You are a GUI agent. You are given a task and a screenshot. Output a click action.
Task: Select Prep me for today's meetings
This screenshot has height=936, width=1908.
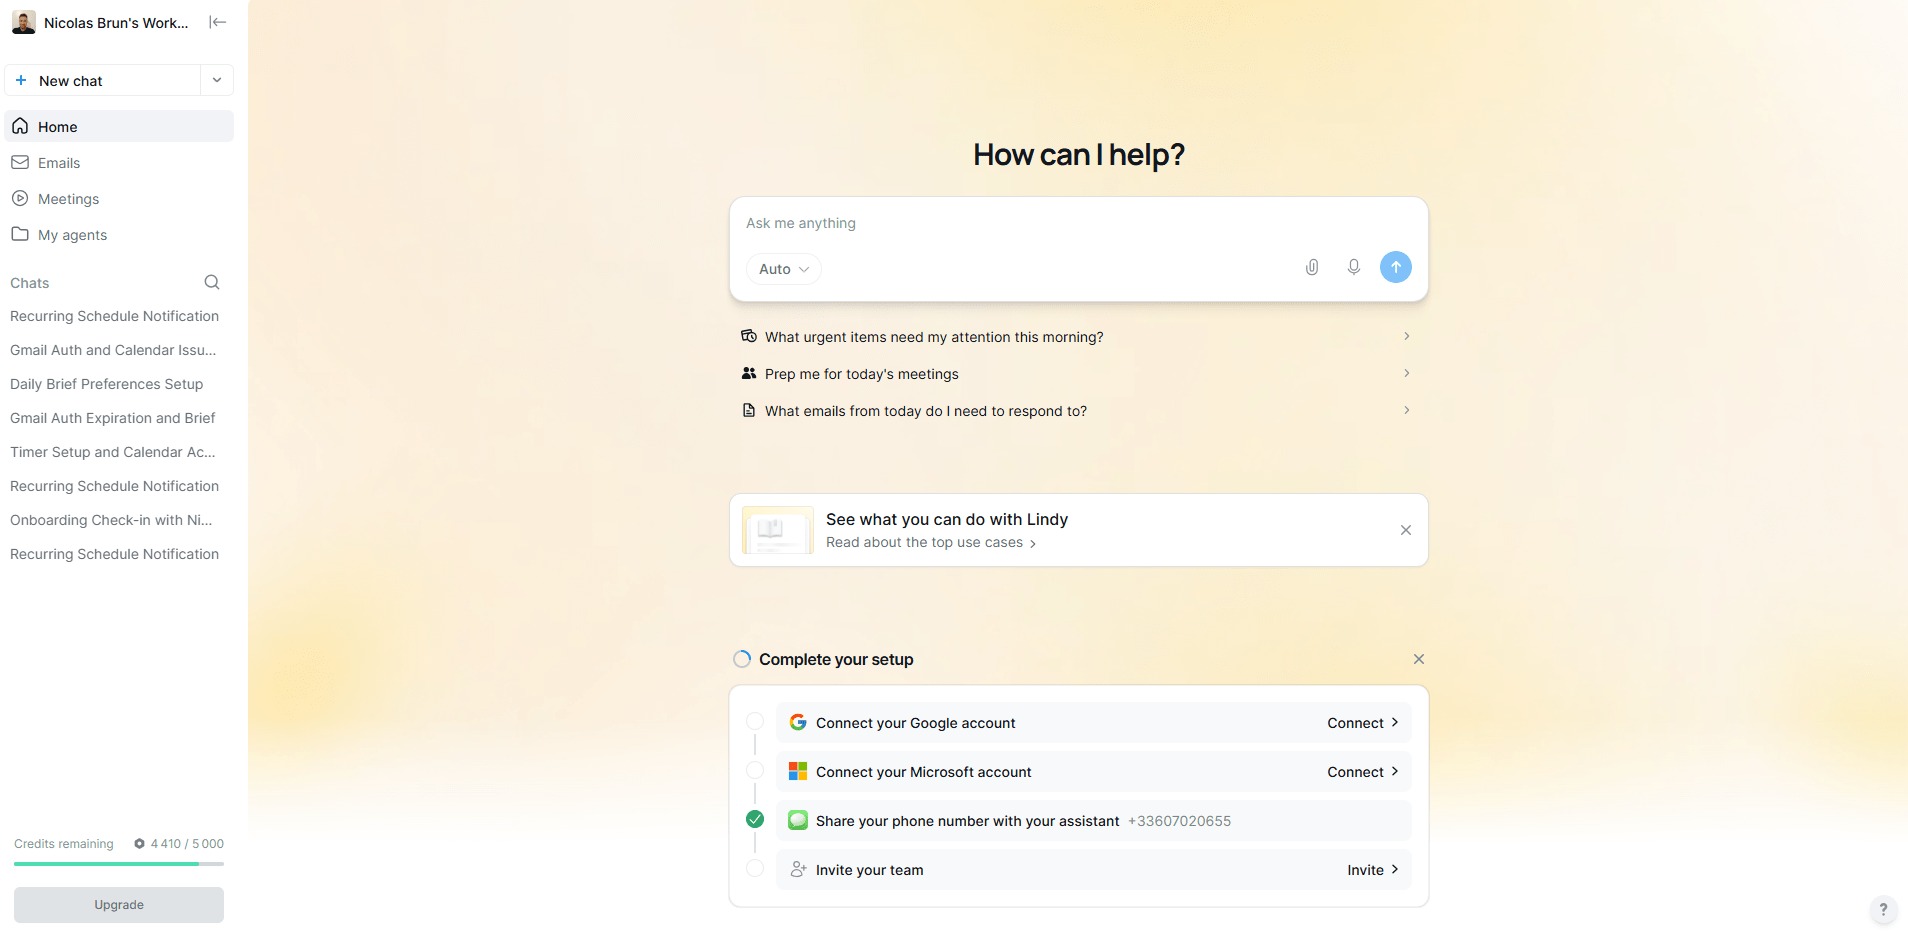pos(1078,374)
